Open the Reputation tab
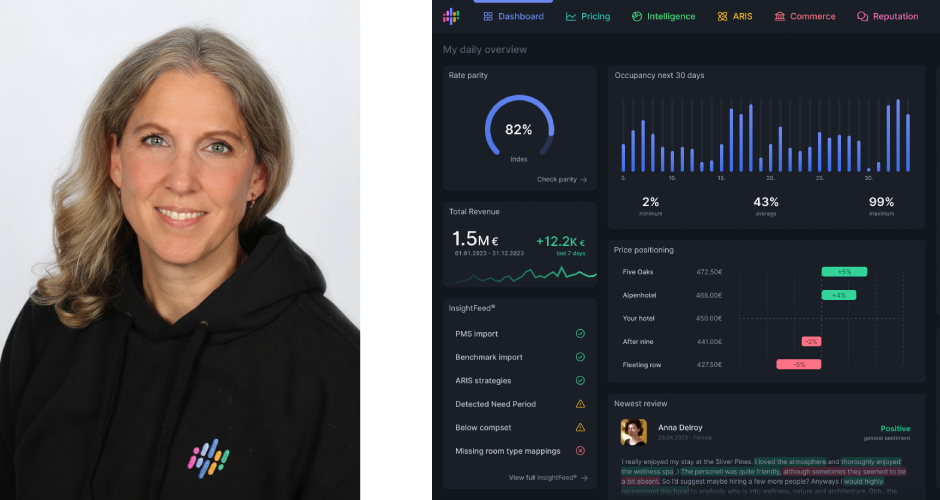This screenshot has width=940, height=500. [x=888, y=17]
